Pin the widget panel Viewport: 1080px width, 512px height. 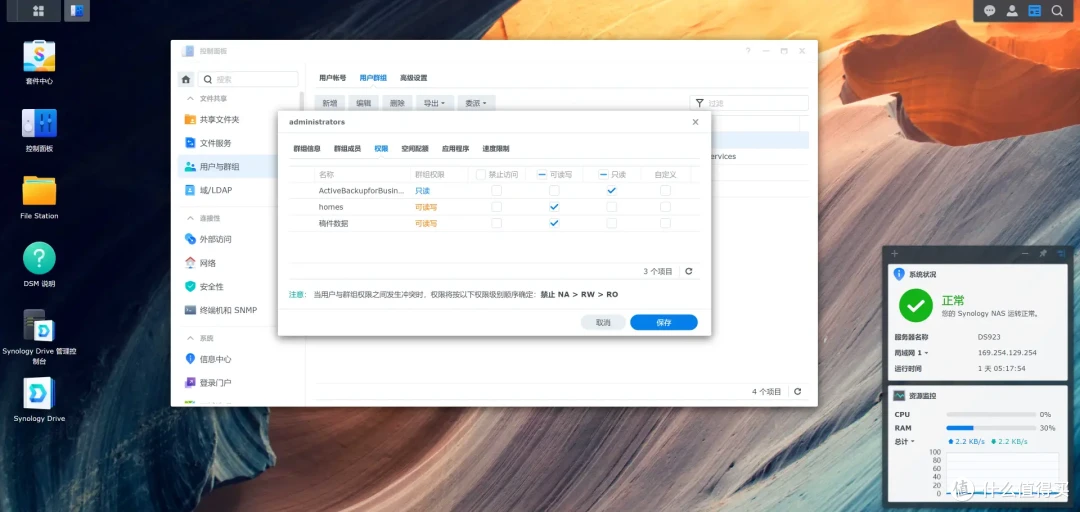point(1043,254)
